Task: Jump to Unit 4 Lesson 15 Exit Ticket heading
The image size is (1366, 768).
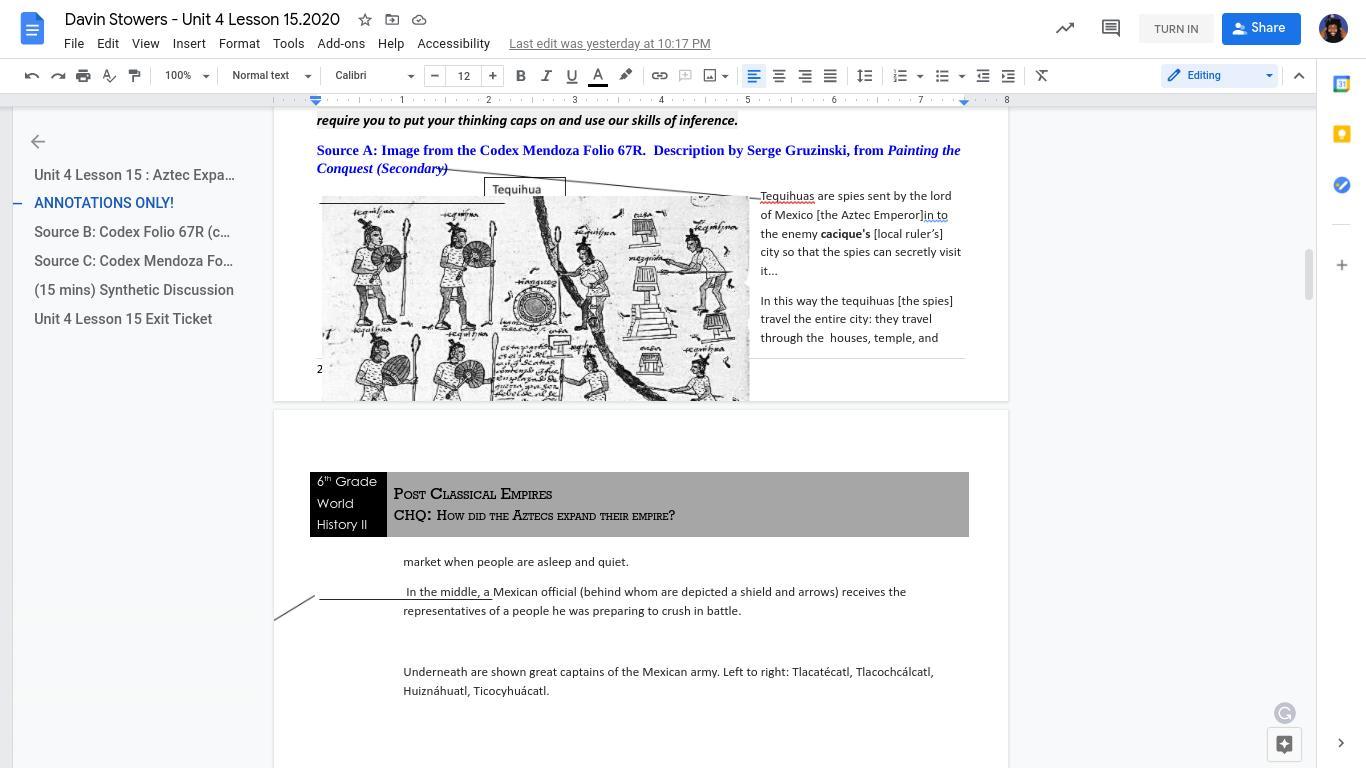Action: pos(123,319)
